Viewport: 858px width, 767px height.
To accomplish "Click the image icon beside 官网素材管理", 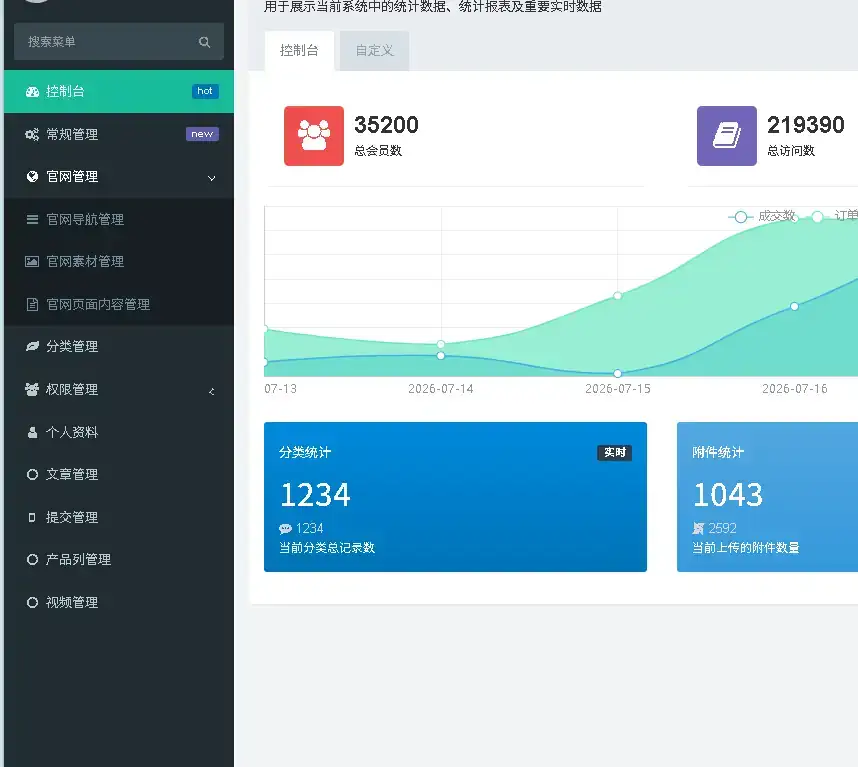I will click(32, 262).
